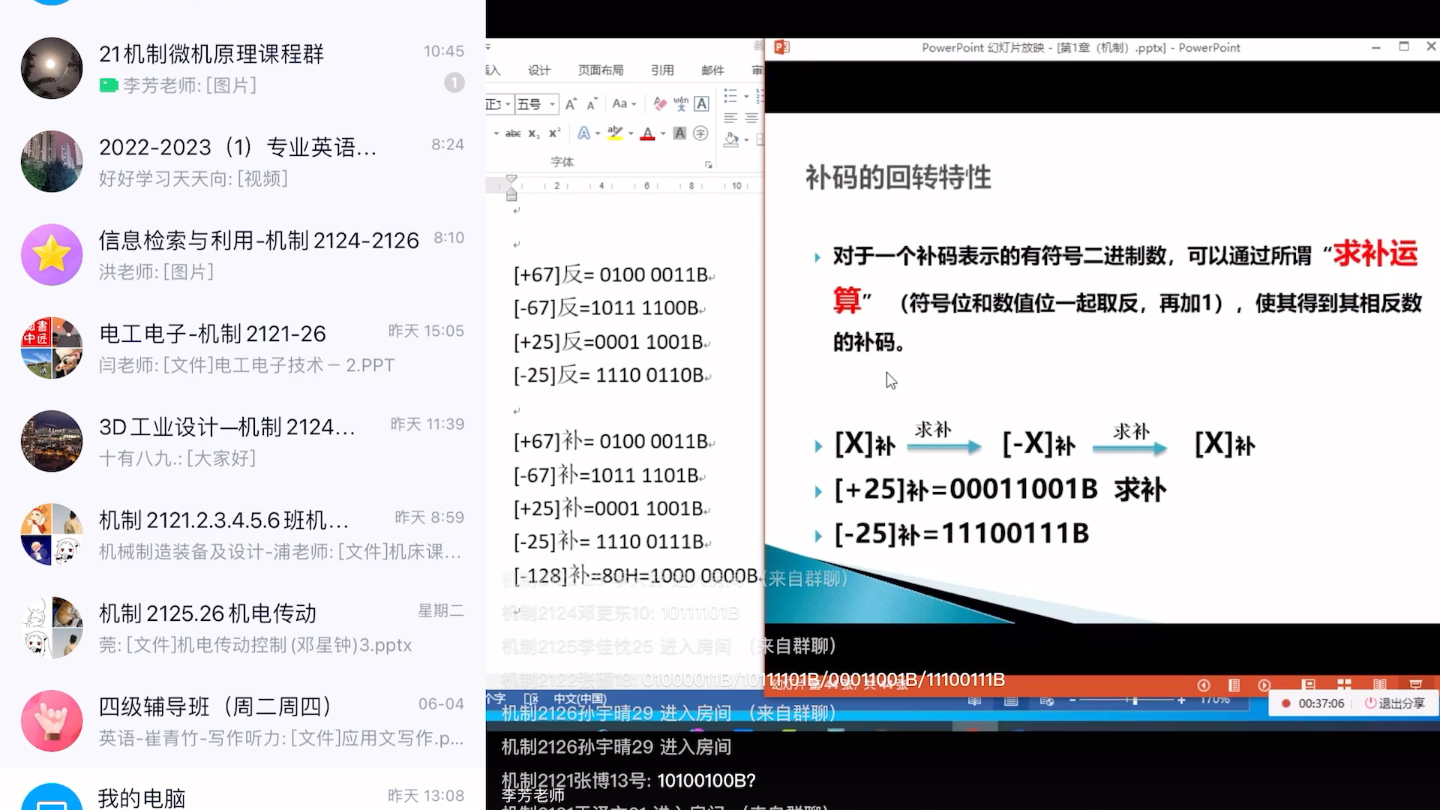Viewport: 1440px width, 810px height.
Task: Switch to the 引用 tab in Word
Action: pyautogui.click(x=662, y=70)
